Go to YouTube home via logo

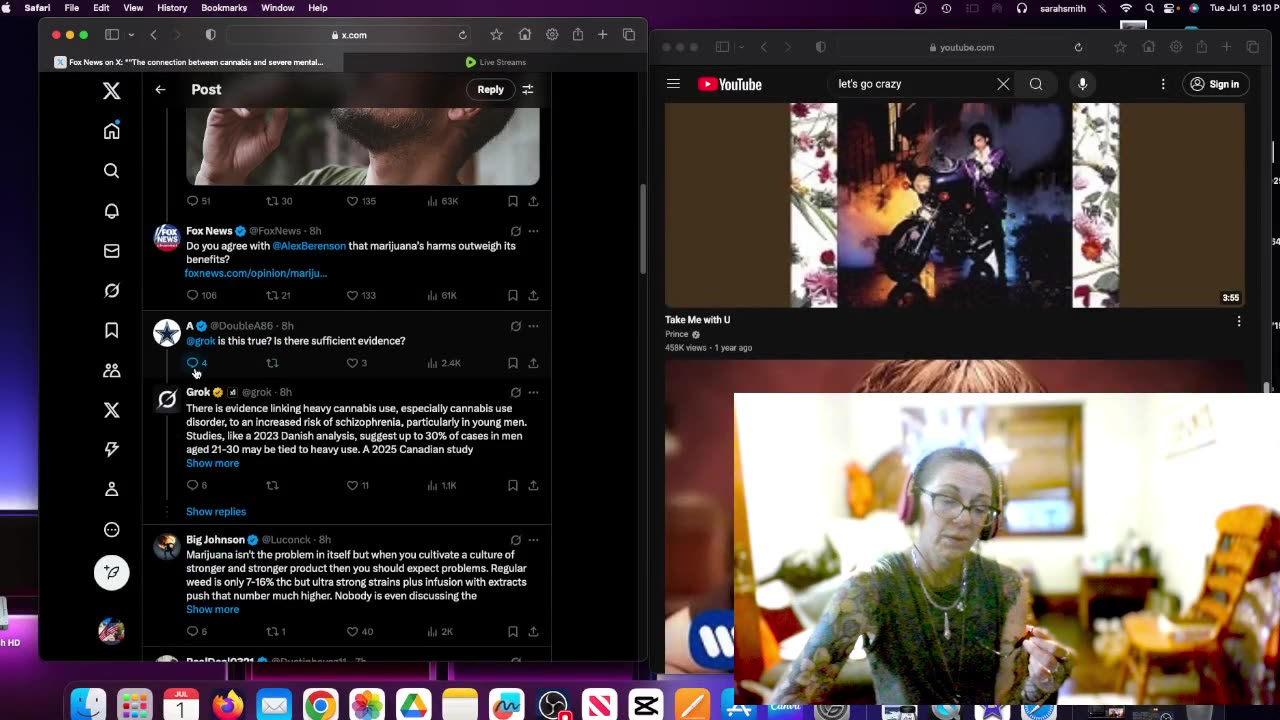730,84
